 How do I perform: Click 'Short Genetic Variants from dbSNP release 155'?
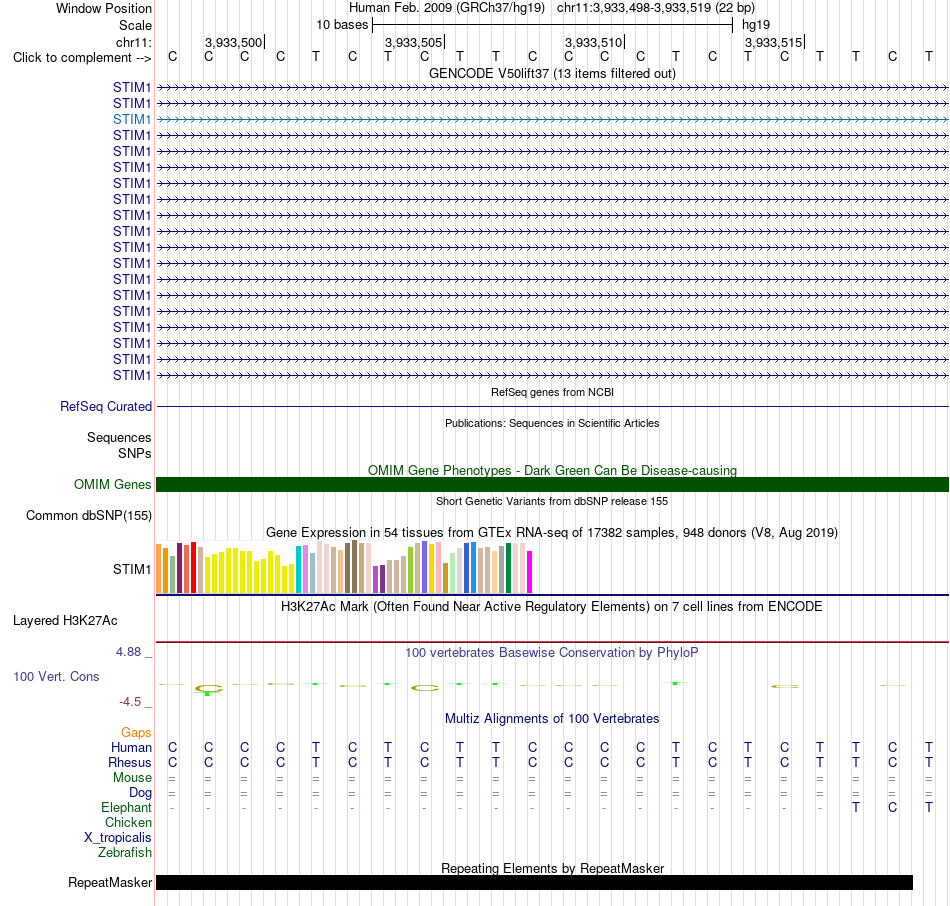pyautogui.click(x=552, y=501)
